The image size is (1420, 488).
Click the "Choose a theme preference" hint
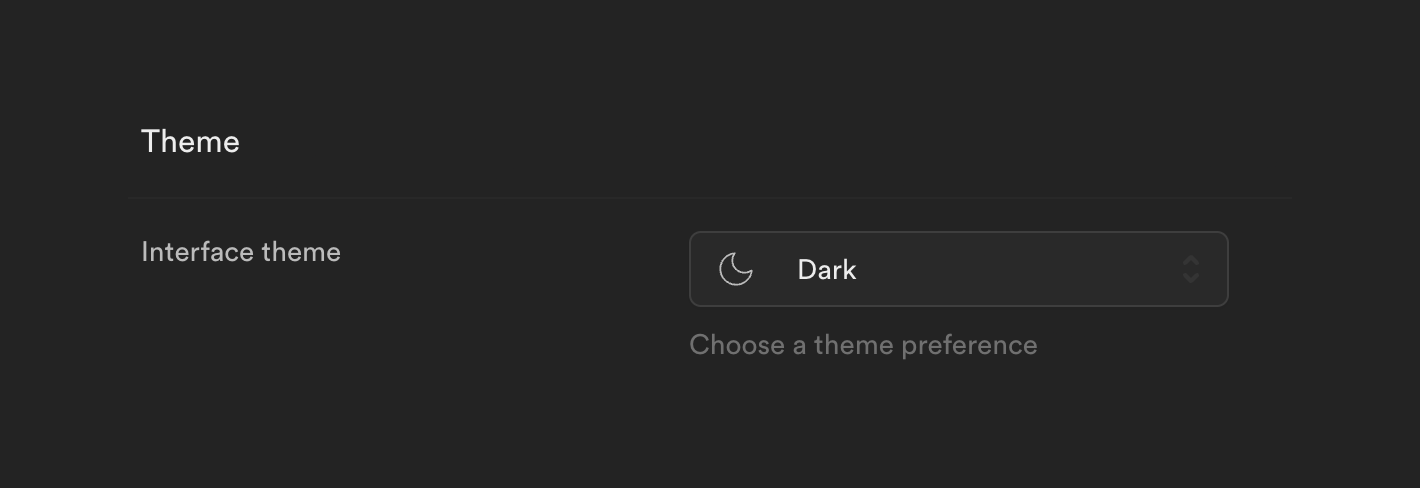[863, 345]
